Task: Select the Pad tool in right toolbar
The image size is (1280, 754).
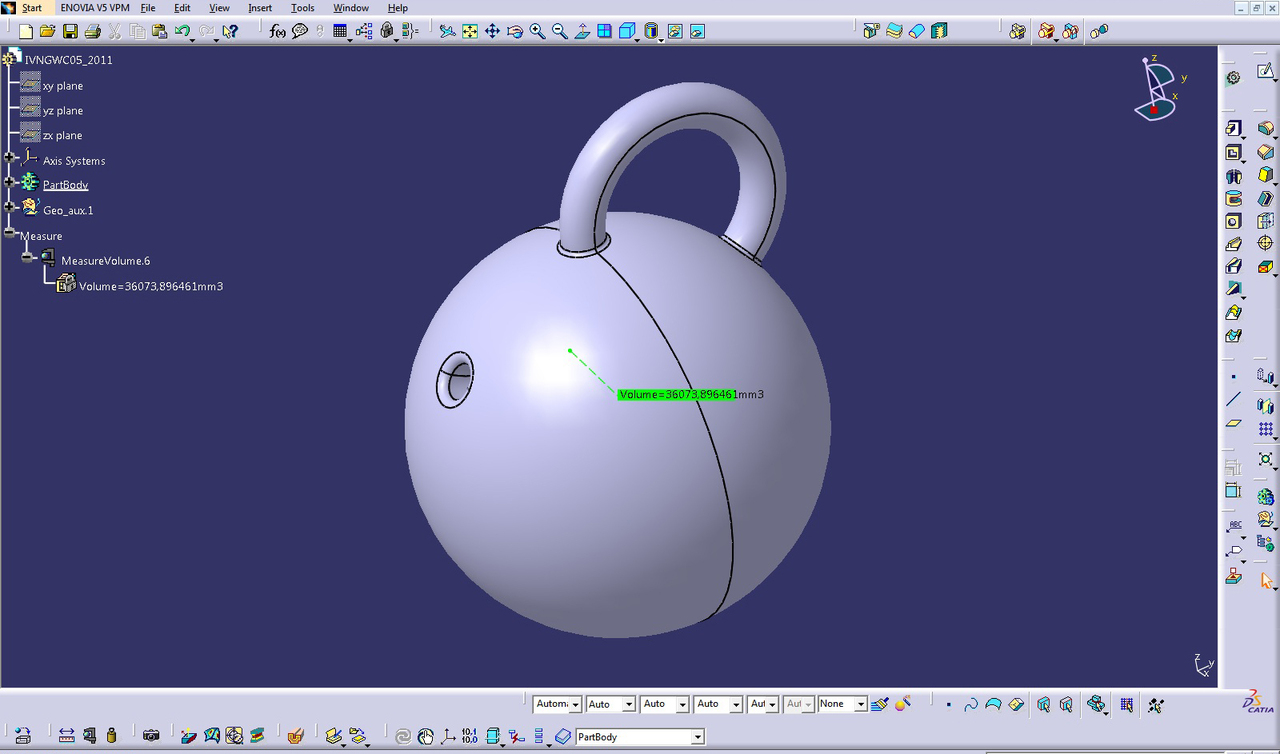Action: point(1233,129)
